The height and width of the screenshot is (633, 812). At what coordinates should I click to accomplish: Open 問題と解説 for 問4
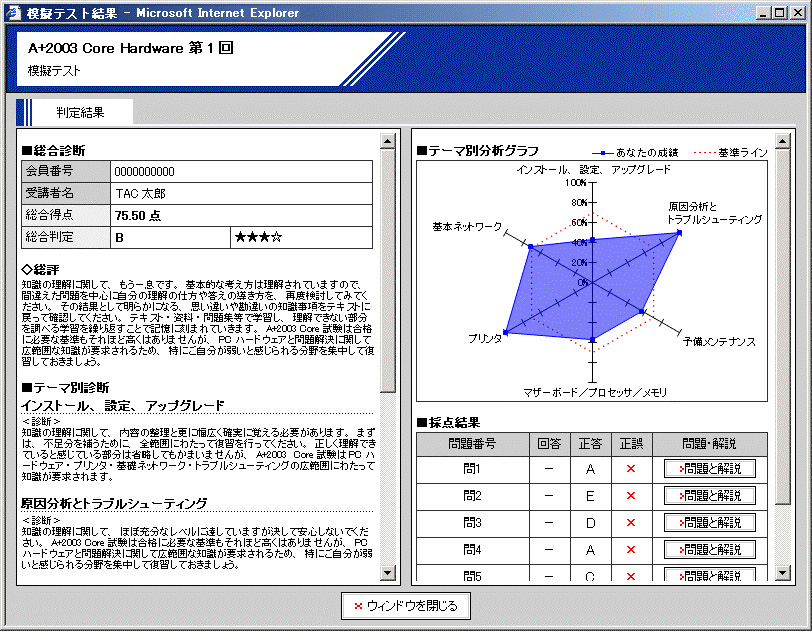tap(709, 550)
